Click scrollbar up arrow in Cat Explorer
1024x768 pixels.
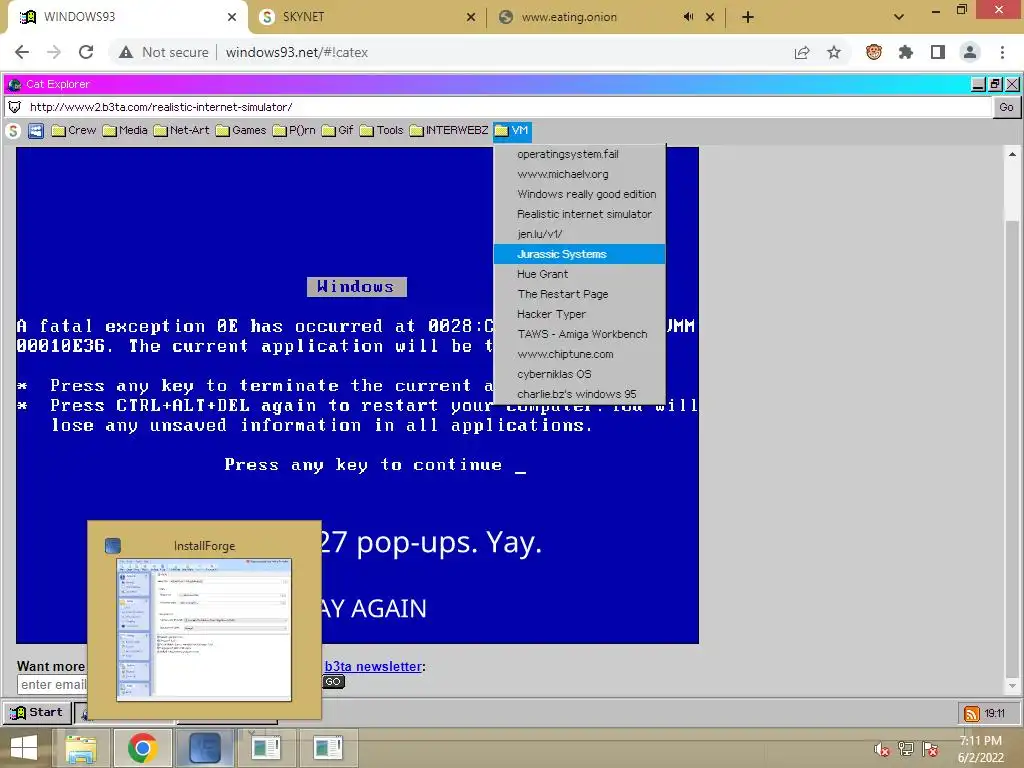(1012, 155)
